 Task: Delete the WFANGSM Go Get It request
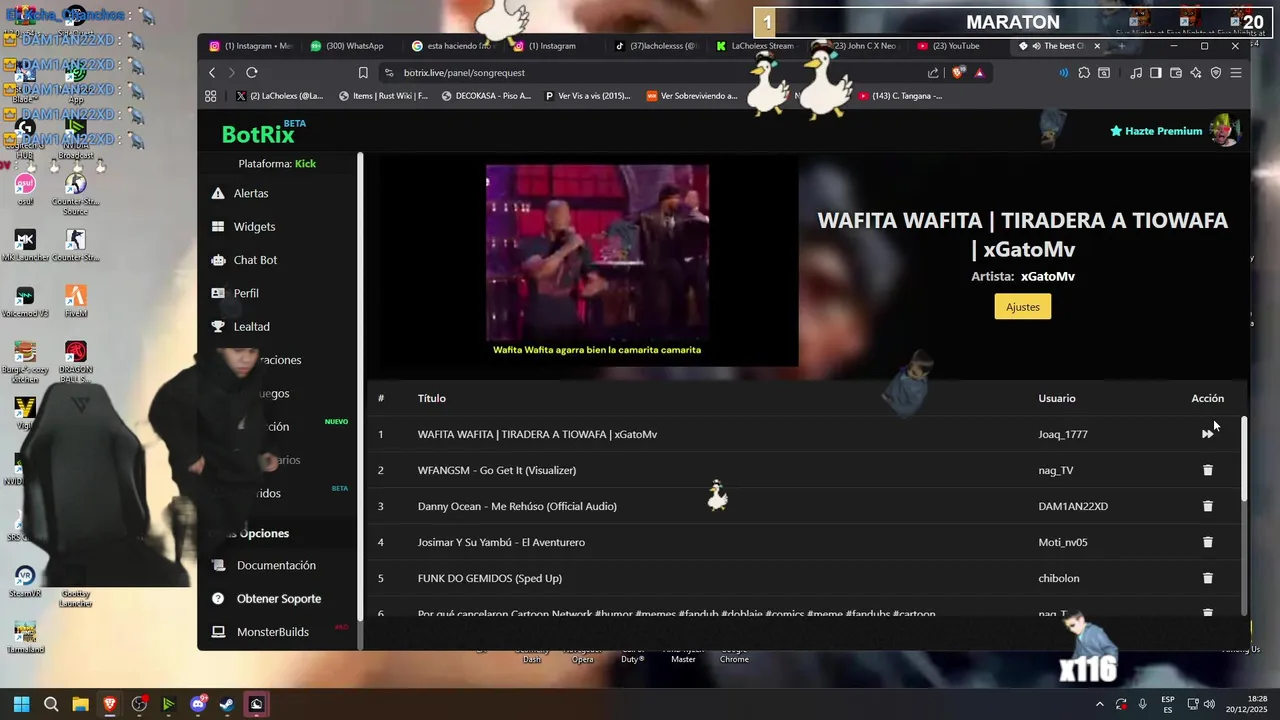1207,470
